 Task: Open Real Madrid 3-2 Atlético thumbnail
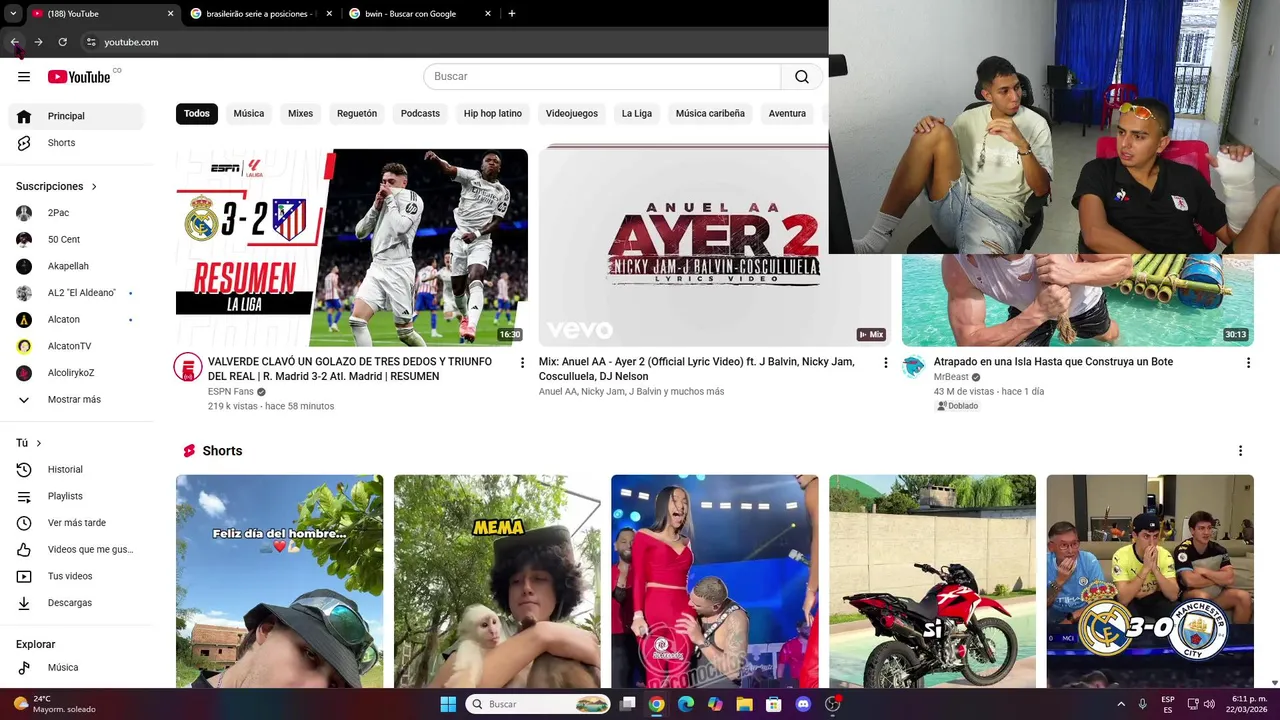(352, 248)
